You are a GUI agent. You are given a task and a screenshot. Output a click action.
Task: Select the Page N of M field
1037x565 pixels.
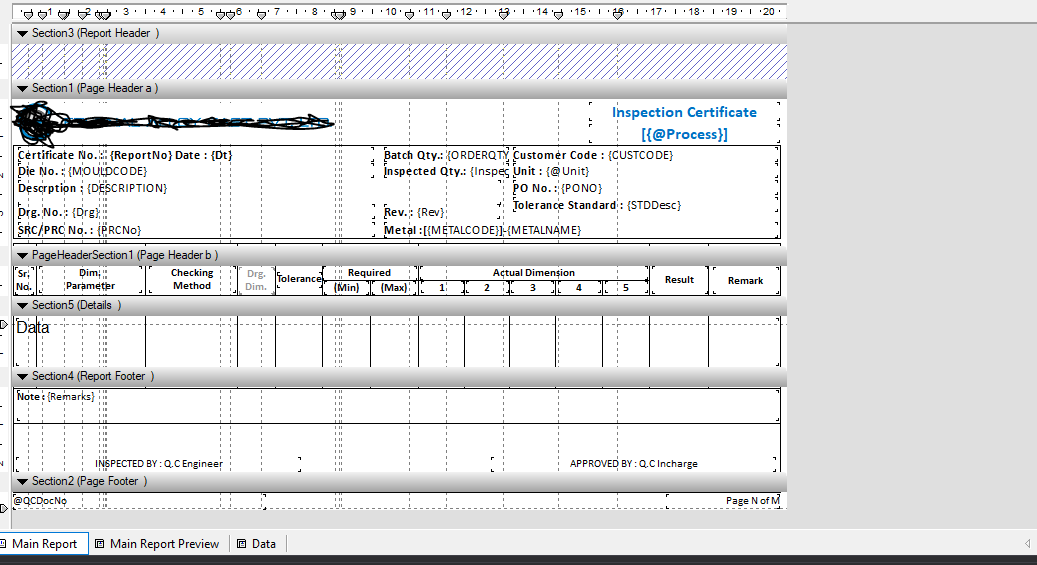pos(724,501)
